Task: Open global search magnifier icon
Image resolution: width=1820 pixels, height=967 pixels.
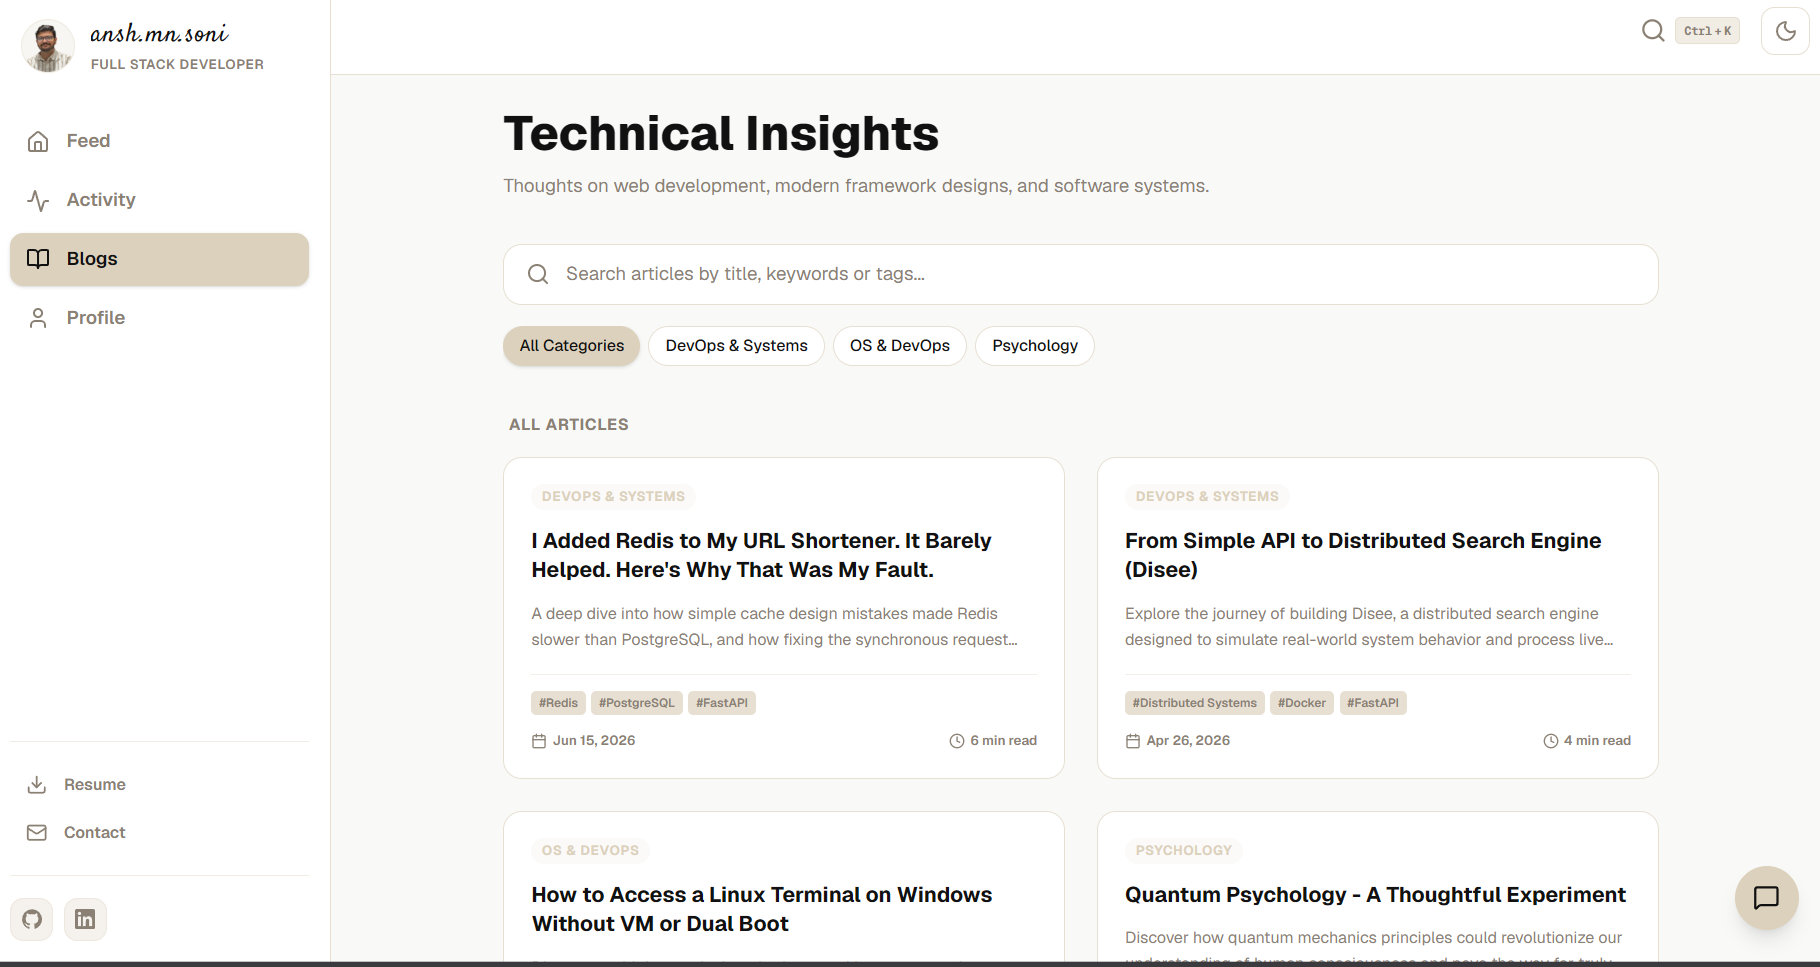Action: click(1653, 31)
